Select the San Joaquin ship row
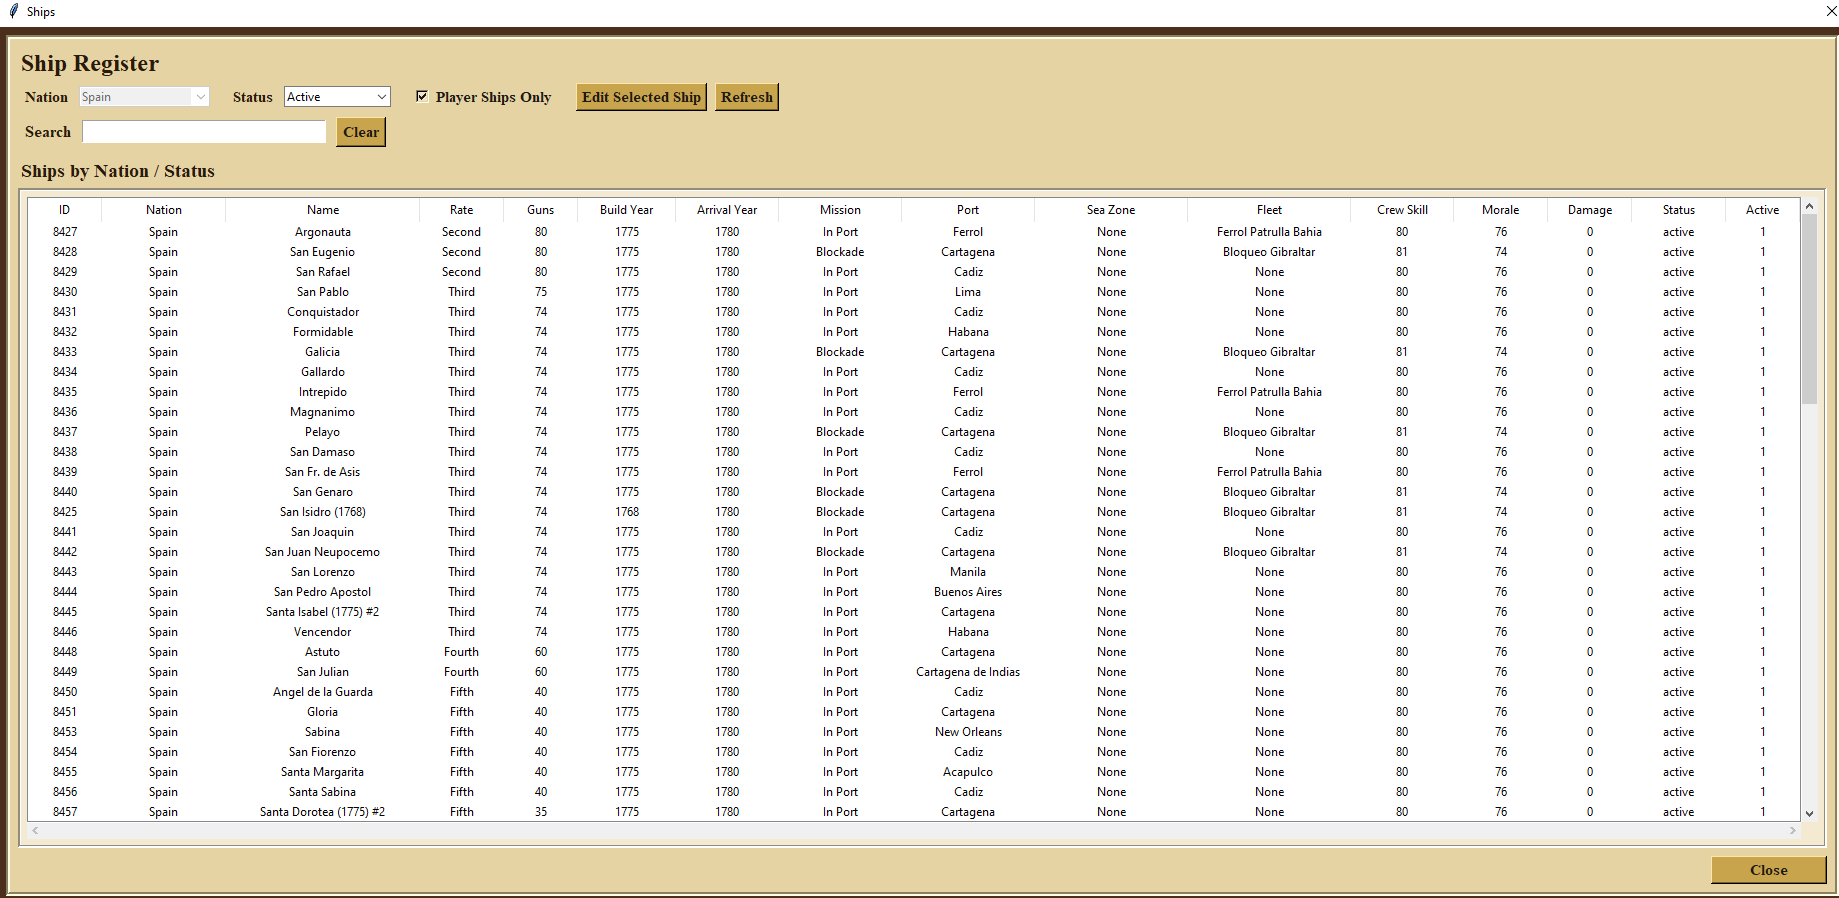The width and height of the screenshot is (1839, 898). (x=914, y=532)
